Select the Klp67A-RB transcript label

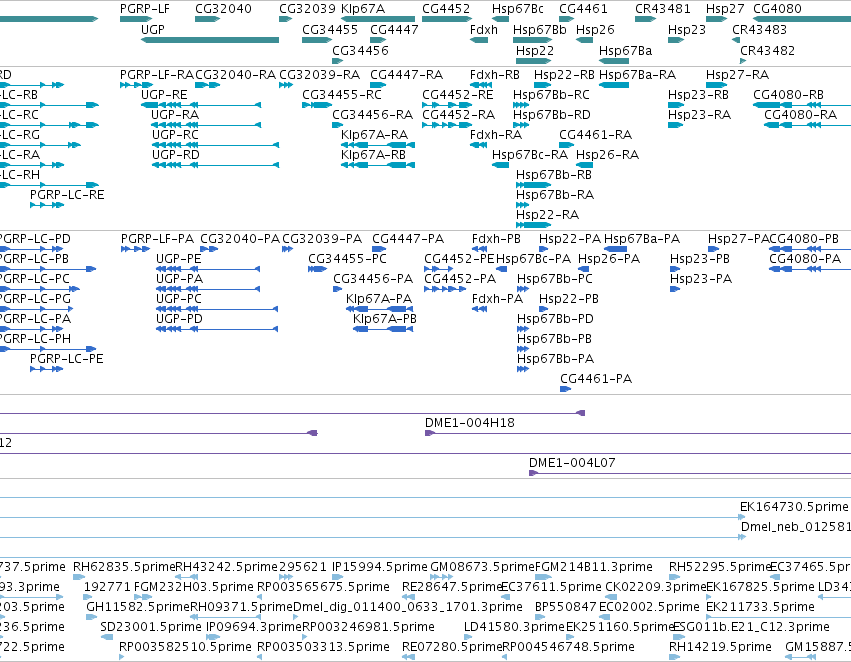(x=373, y=155)
